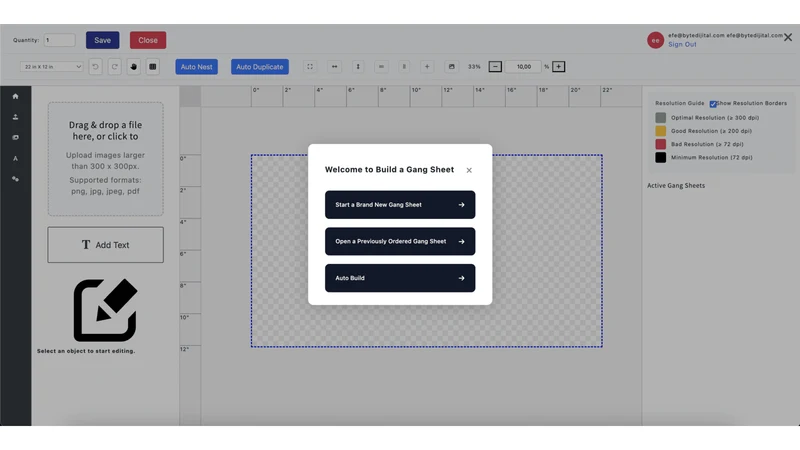
Task: Click the zoom percentage field showing 10,00
Action: [523, 67]
